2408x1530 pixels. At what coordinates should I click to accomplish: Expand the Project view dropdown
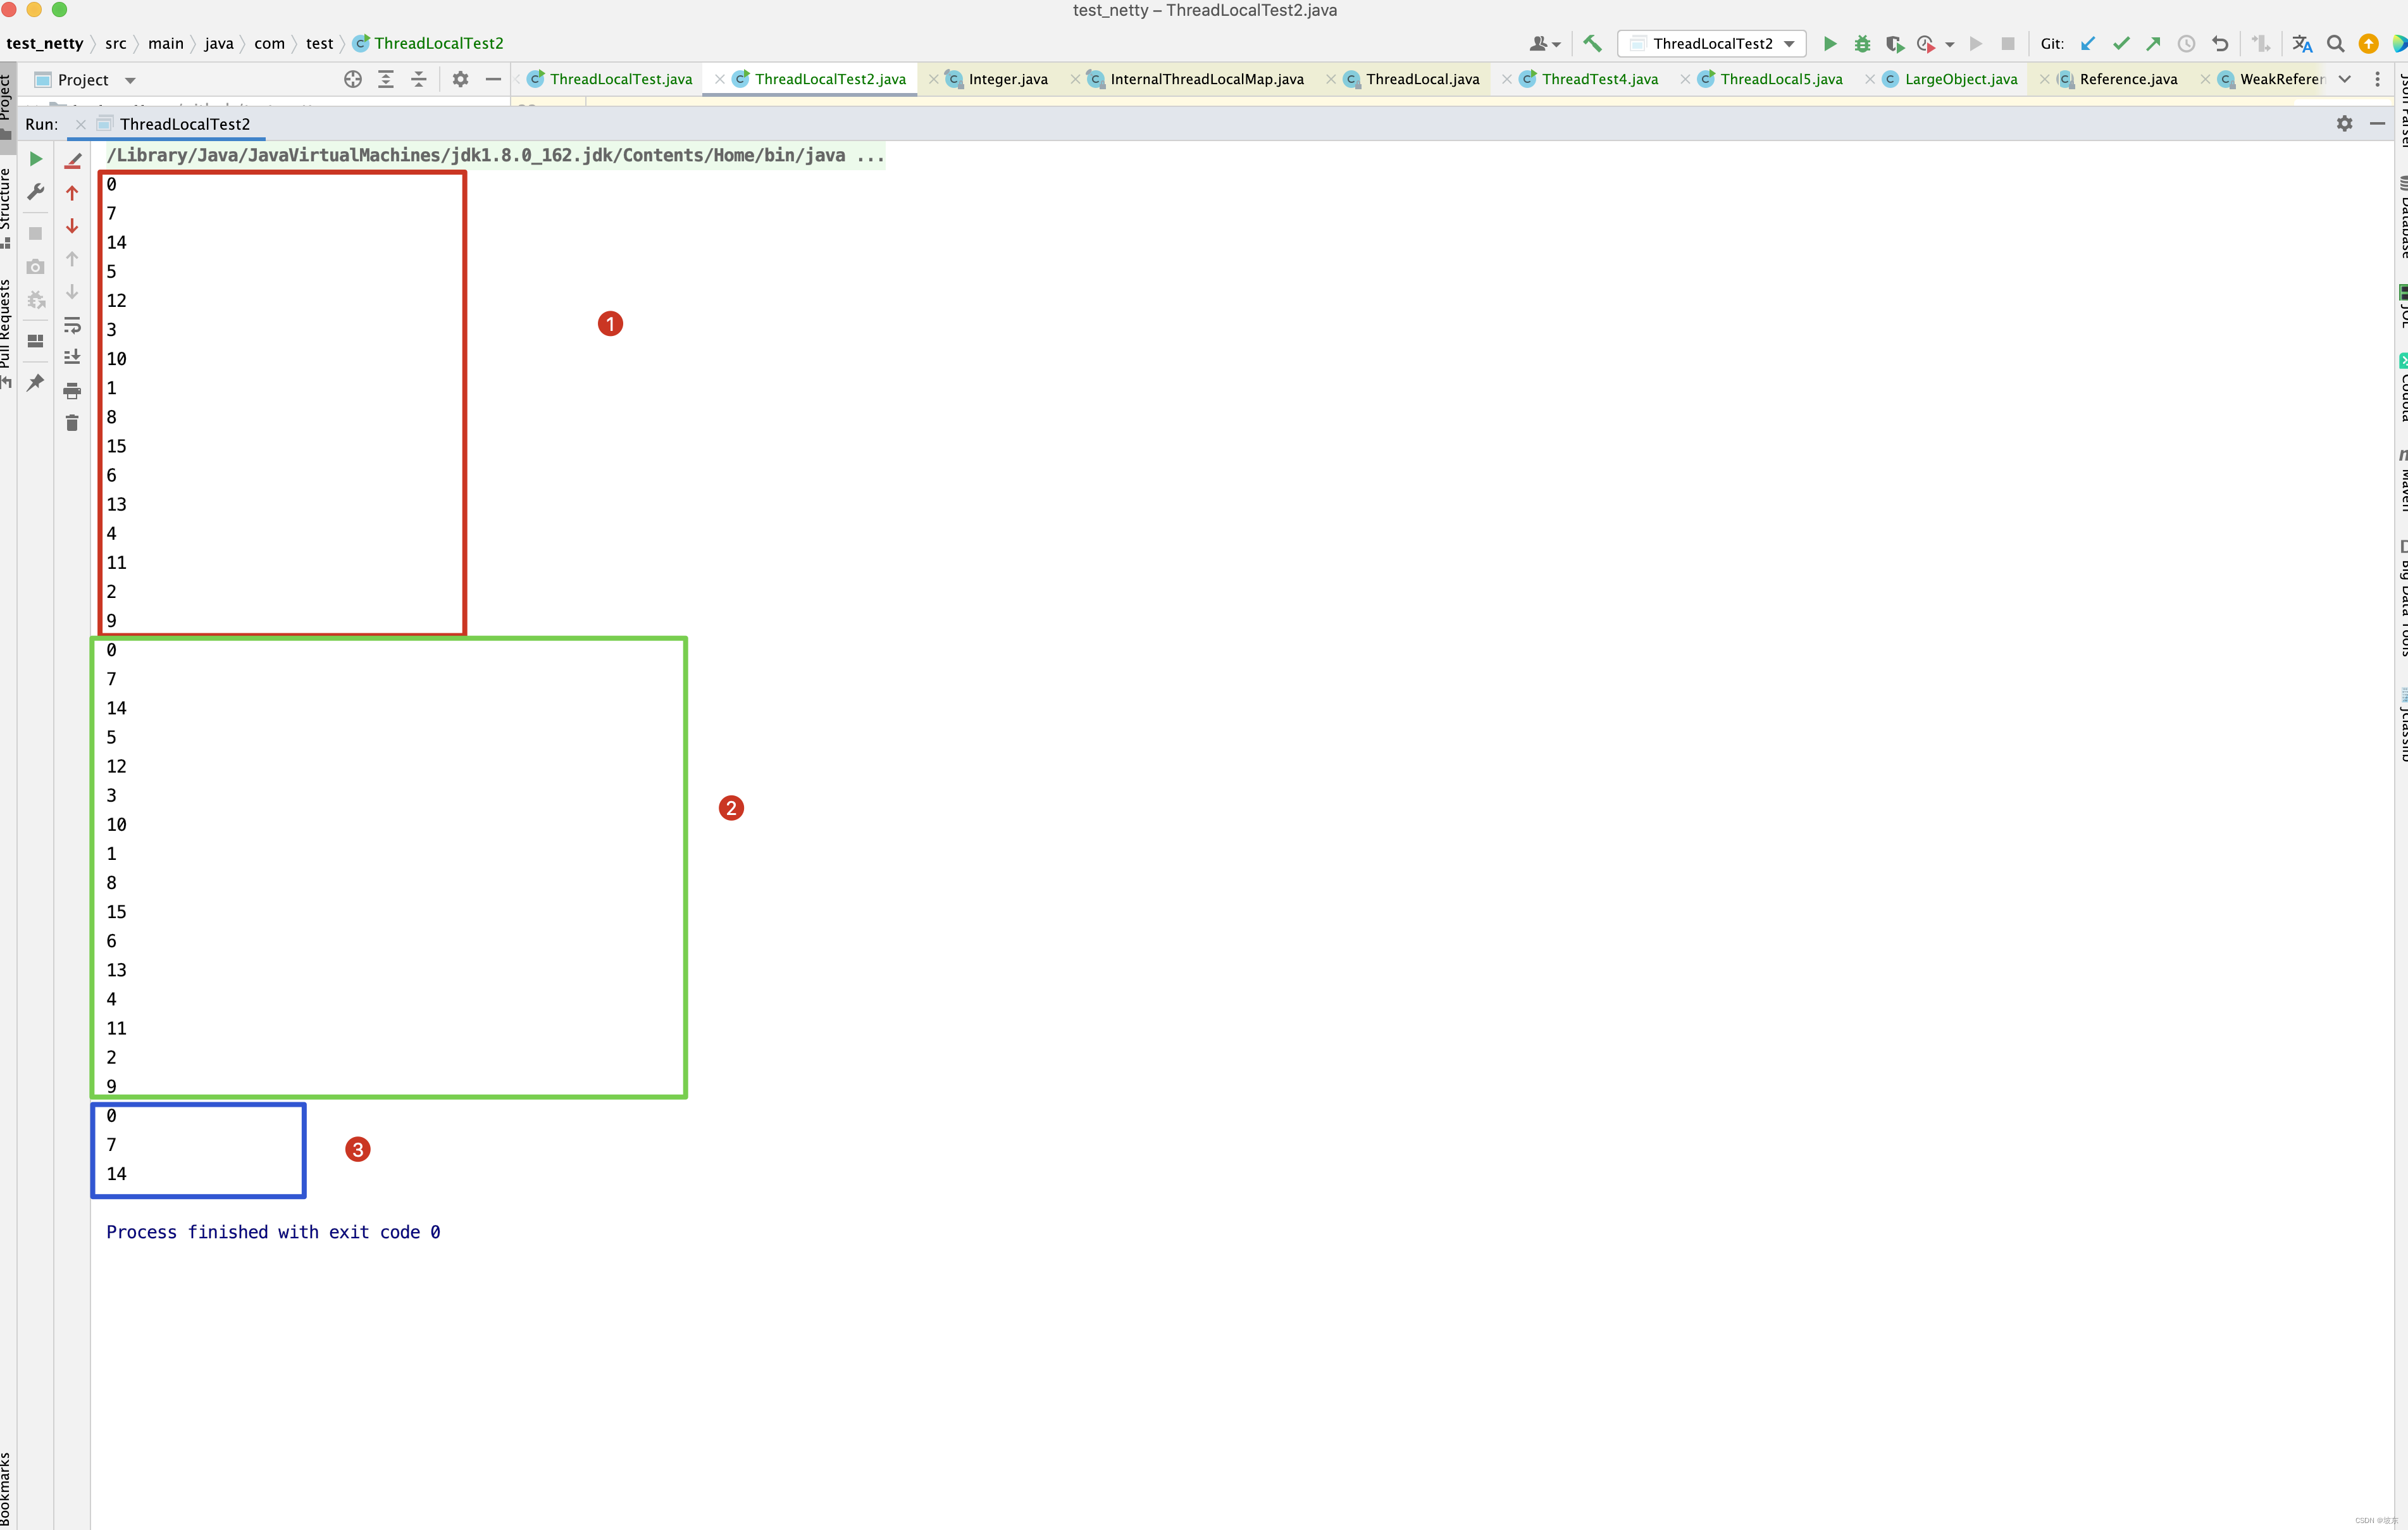click(x=130, y=80)
